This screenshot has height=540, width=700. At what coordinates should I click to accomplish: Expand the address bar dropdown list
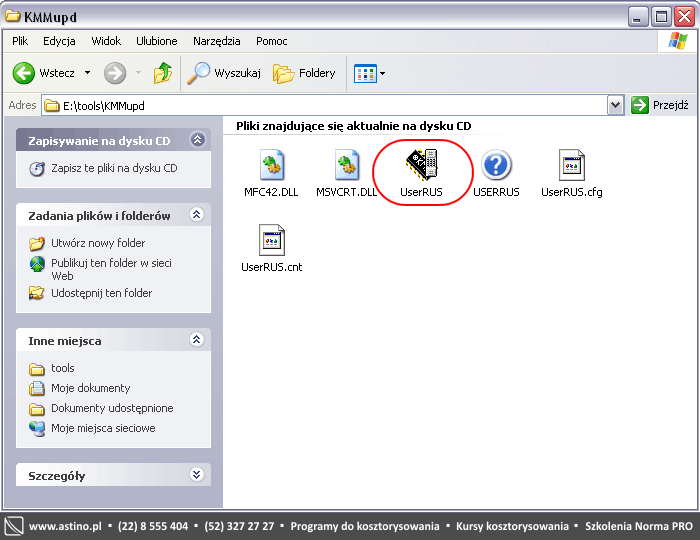click(x=616, y=105)
